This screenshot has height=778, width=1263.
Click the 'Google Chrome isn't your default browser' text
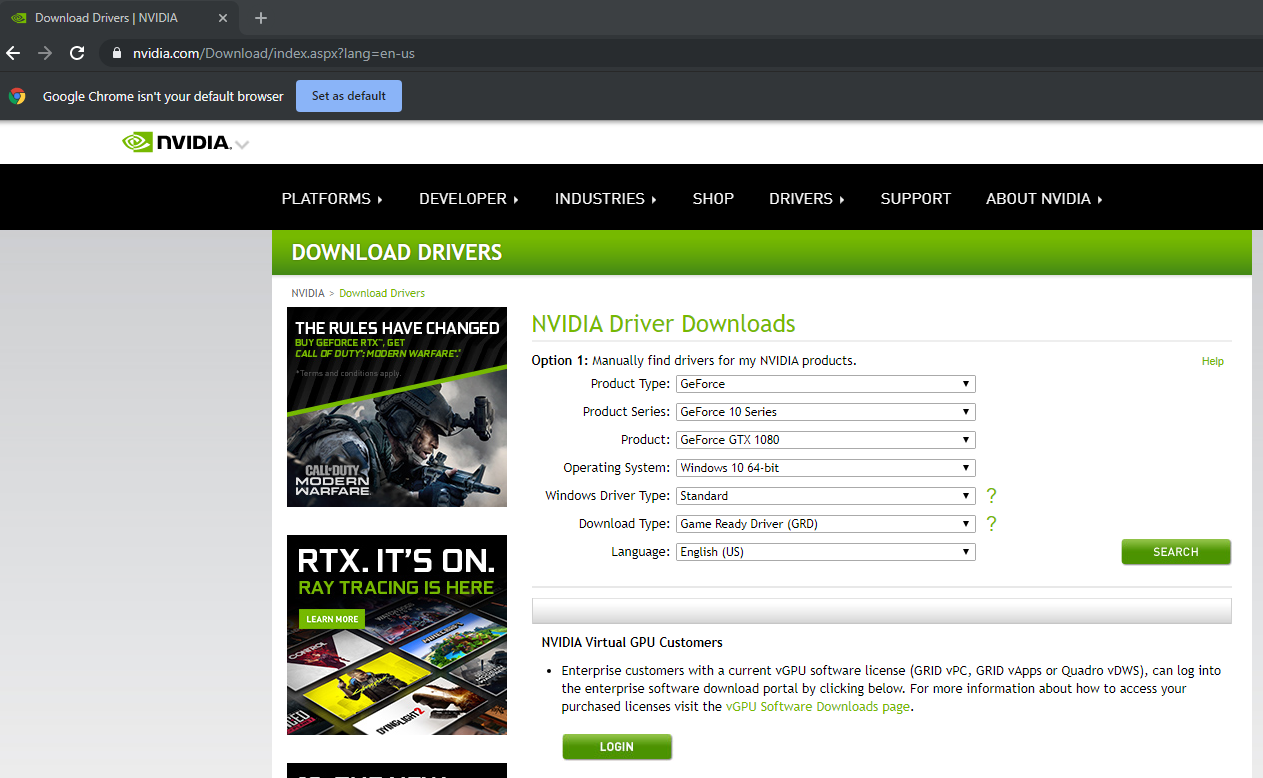click(x=163, y=96)
